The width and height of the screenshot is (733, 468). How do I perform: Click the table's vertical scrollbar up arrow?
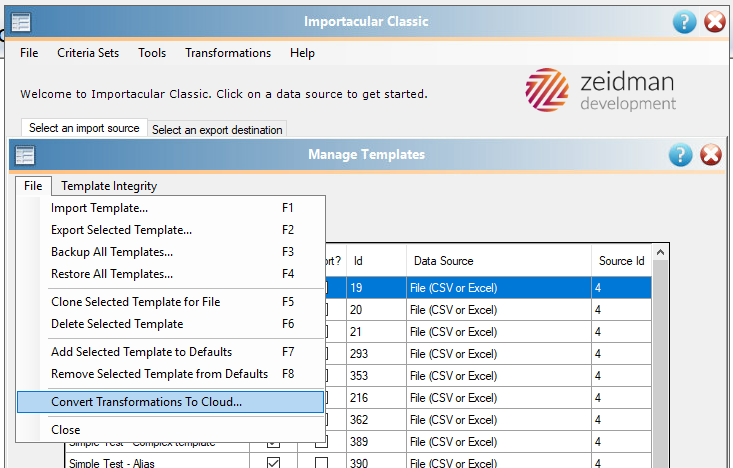(x=660, y=251)
